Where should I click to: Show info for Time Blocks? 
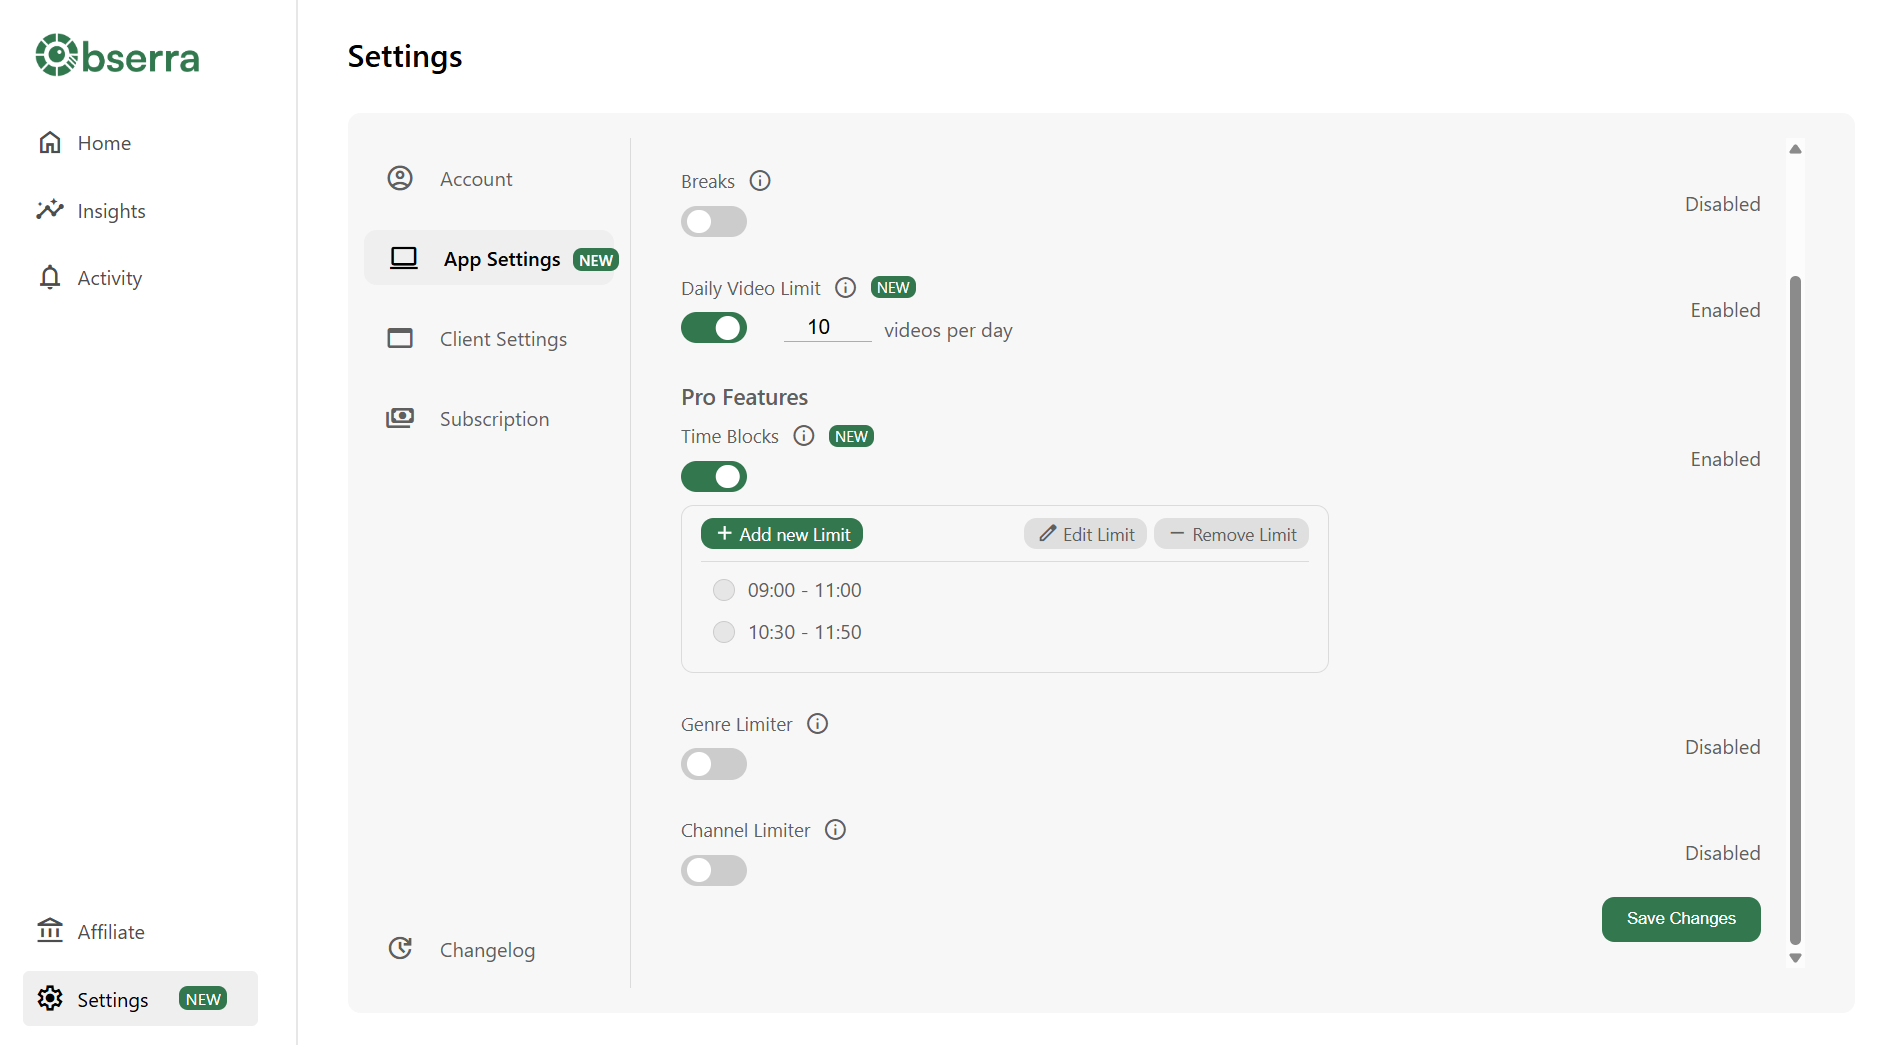pos(804,436)
